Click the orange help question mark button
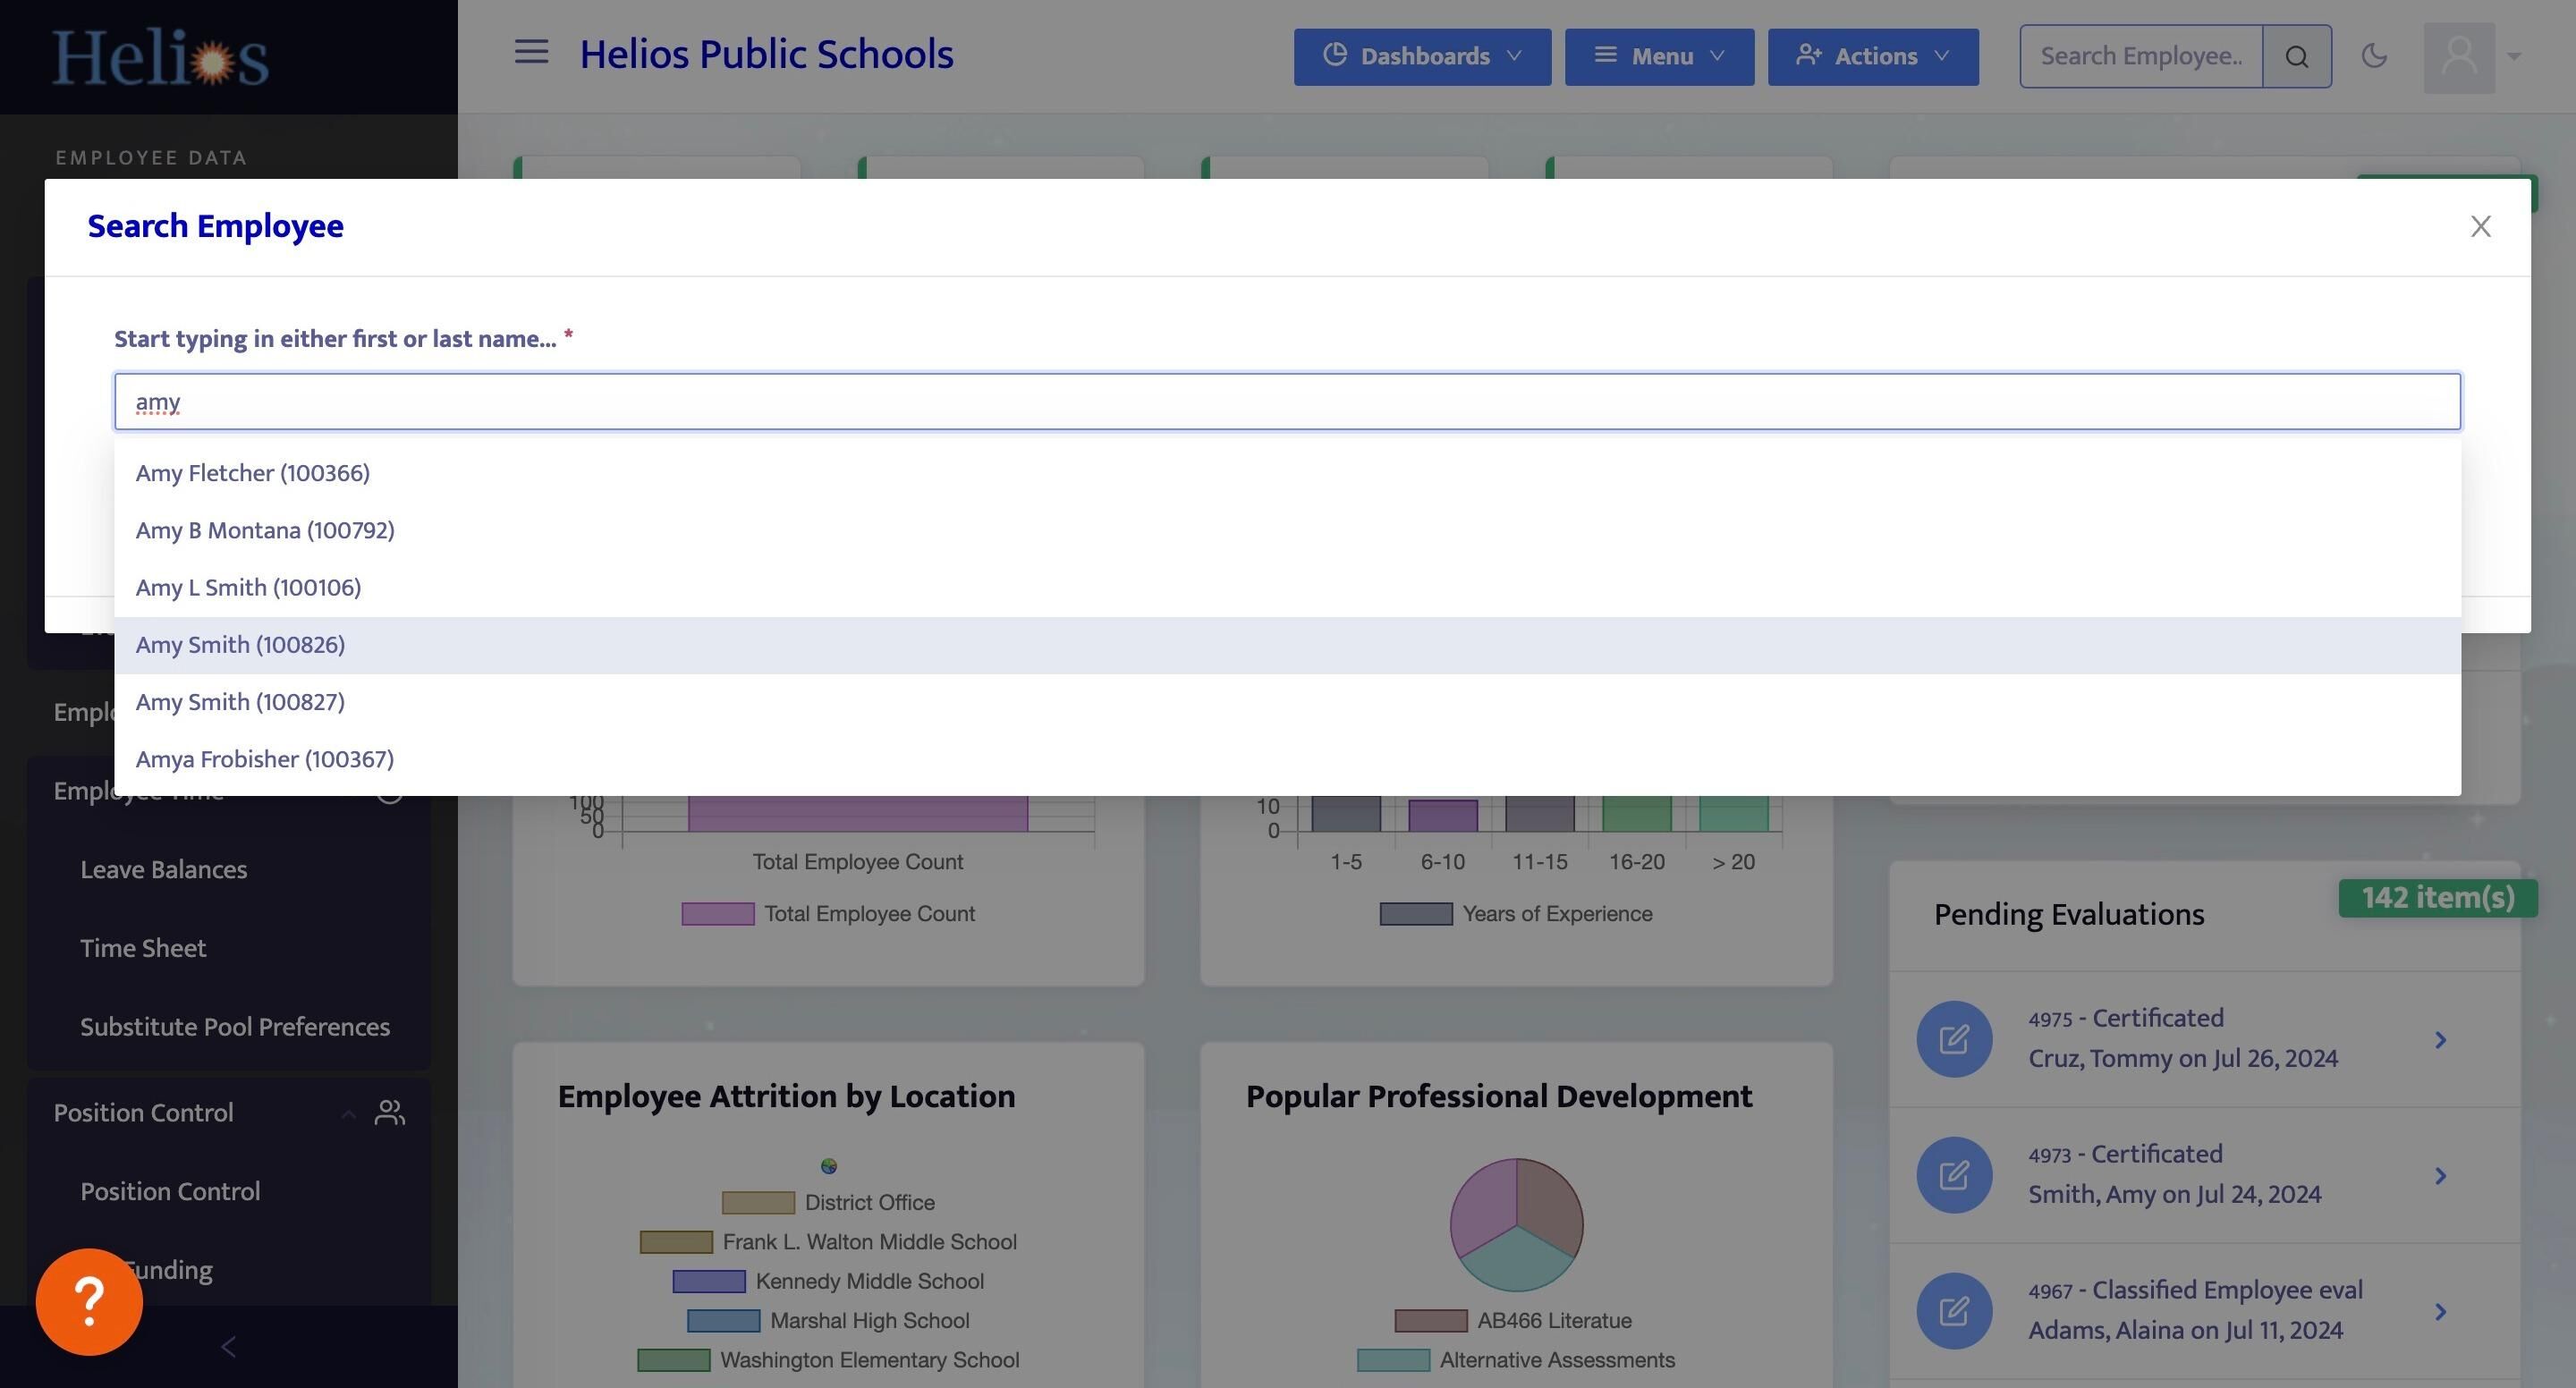Image resolution: width=2576 pixels, height=1388 pixels. point(89,1301)
